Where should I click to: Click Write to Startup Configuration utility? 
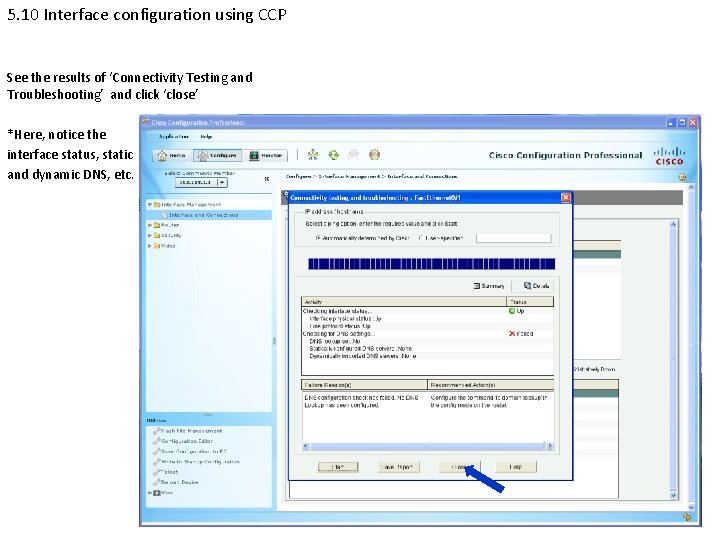point(197,462)
